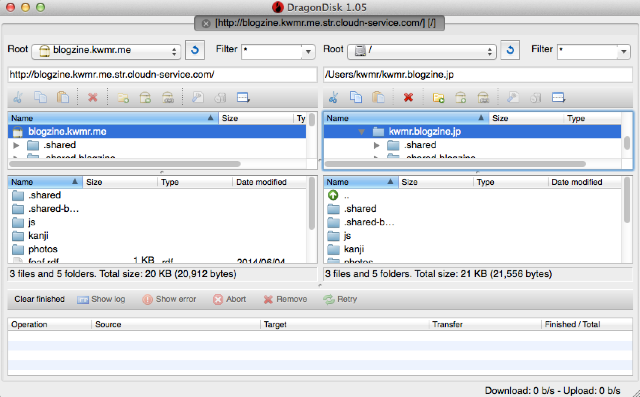Click the wrench properties icon in left pane toolbar

pyautogui.click(x=198, y=98)
